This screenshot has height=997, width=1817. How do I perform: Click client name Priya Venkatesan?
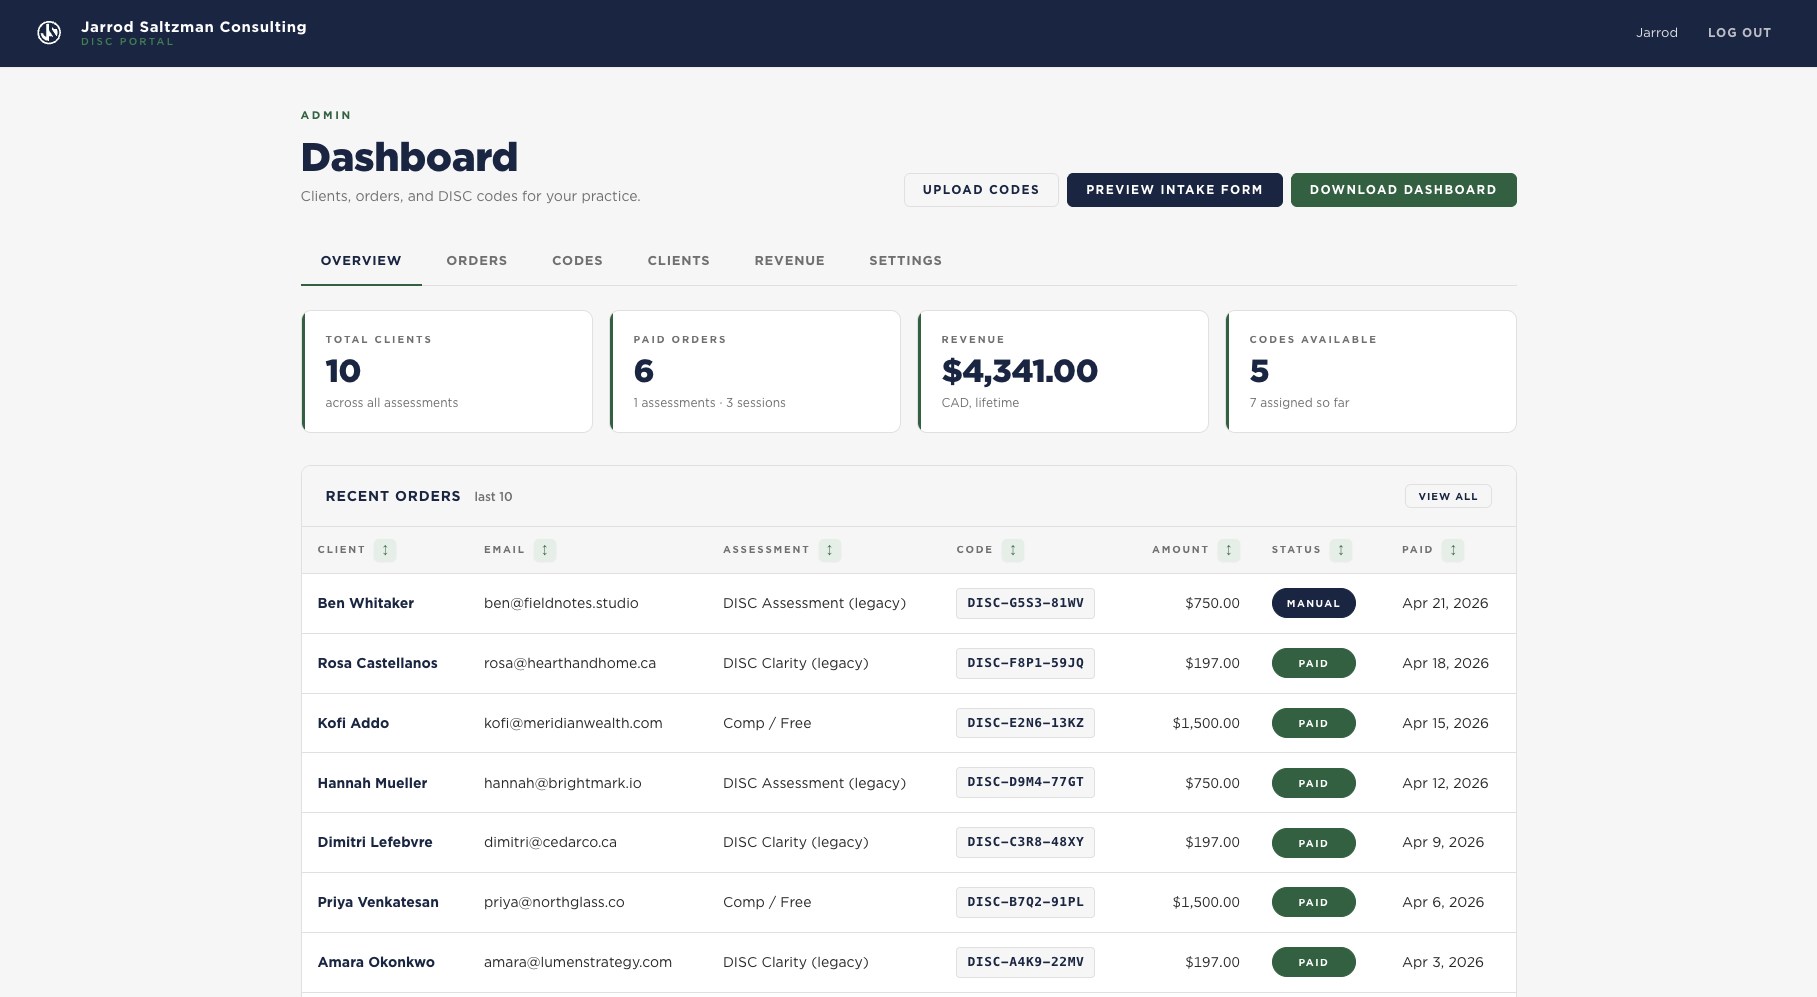(x=378, y=902)
